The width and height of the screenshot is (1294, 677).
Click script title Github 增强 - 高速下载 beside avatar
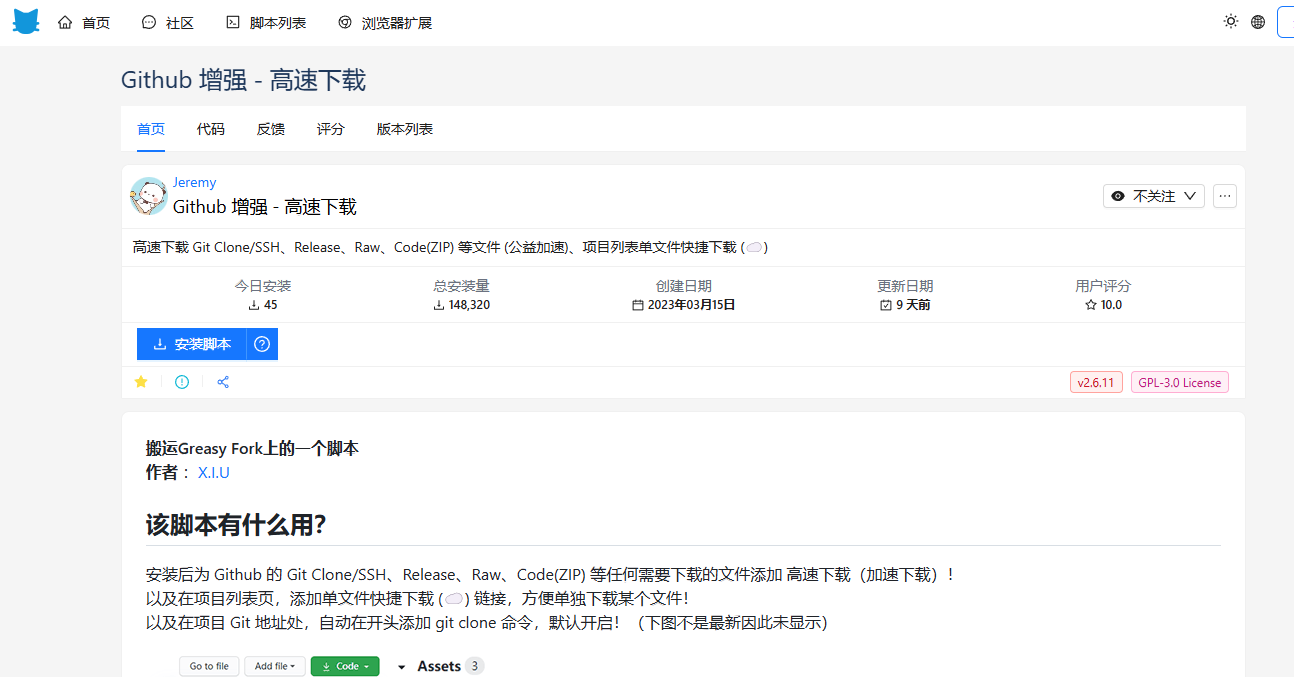(265, 207)
